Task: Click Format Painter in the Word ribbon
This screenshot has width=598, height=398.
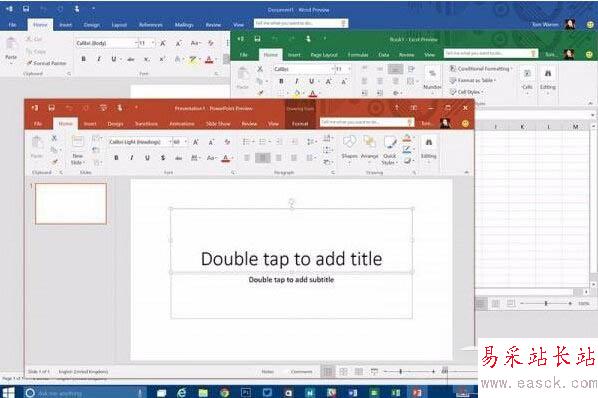Action: tap(47, 63)
